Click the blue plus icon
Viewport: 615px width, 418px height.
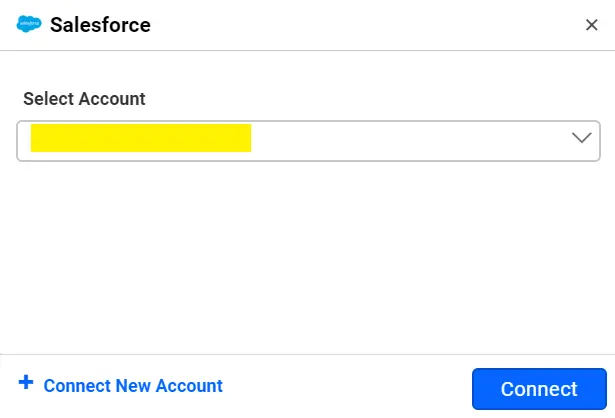[x=26, y=383]
